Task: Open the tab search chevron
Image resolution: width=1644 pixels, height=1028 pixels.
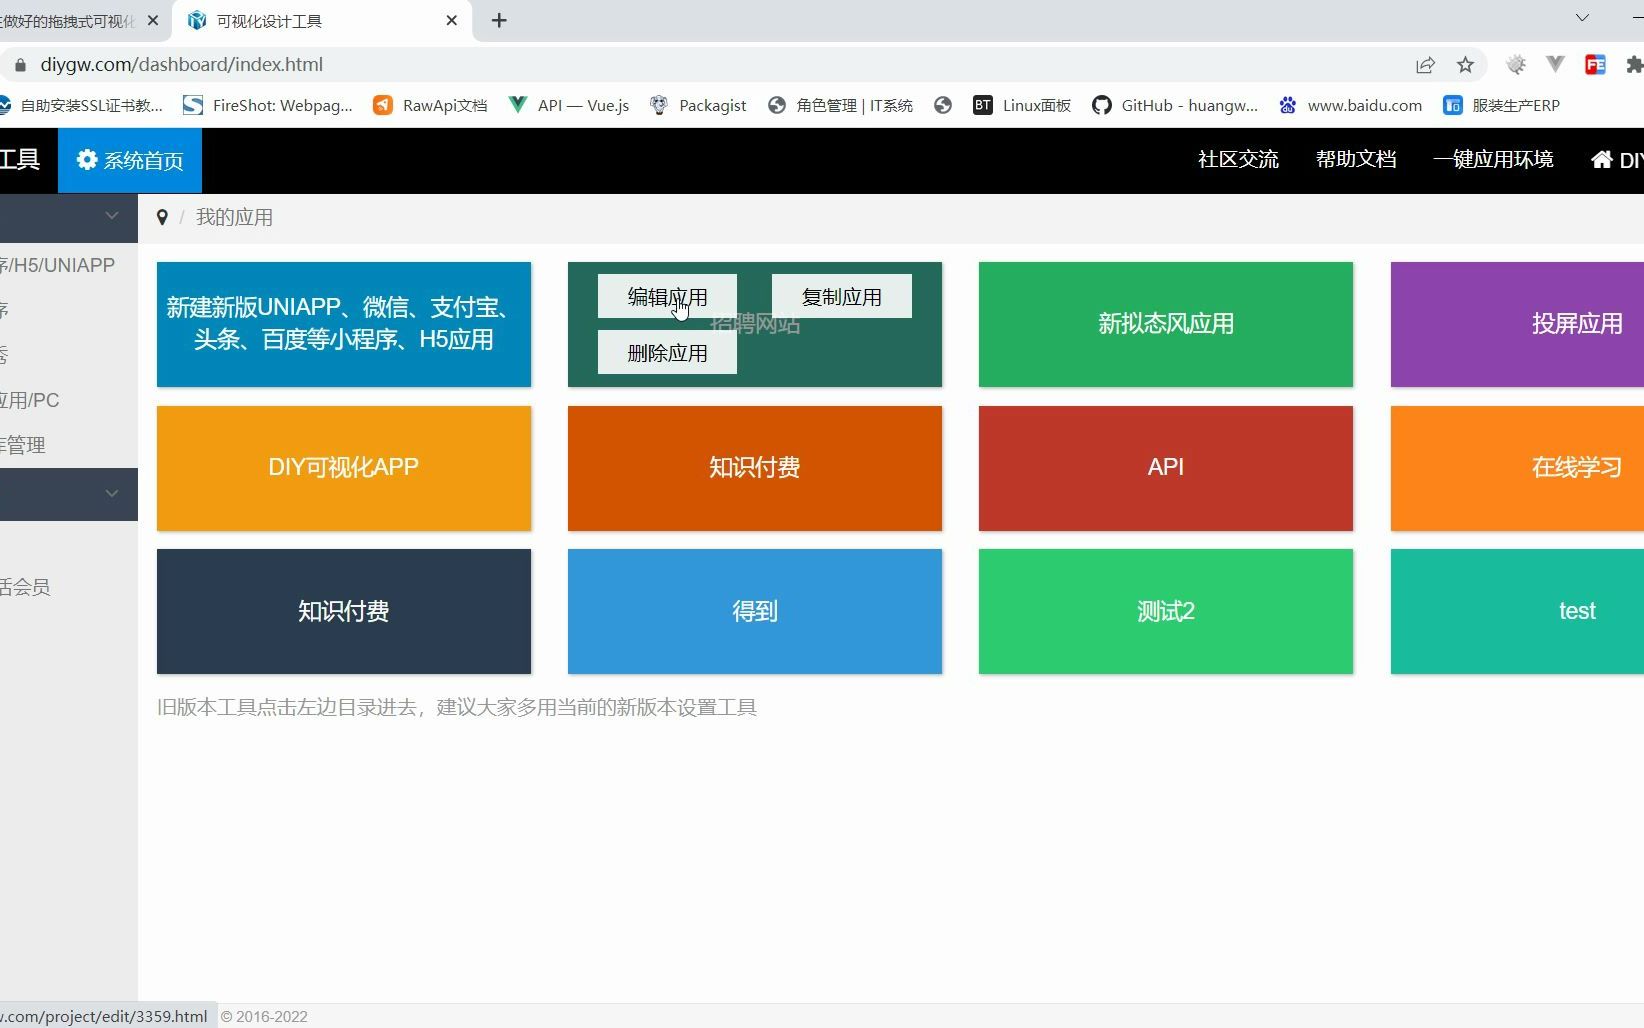Action: coord(1582,18)
